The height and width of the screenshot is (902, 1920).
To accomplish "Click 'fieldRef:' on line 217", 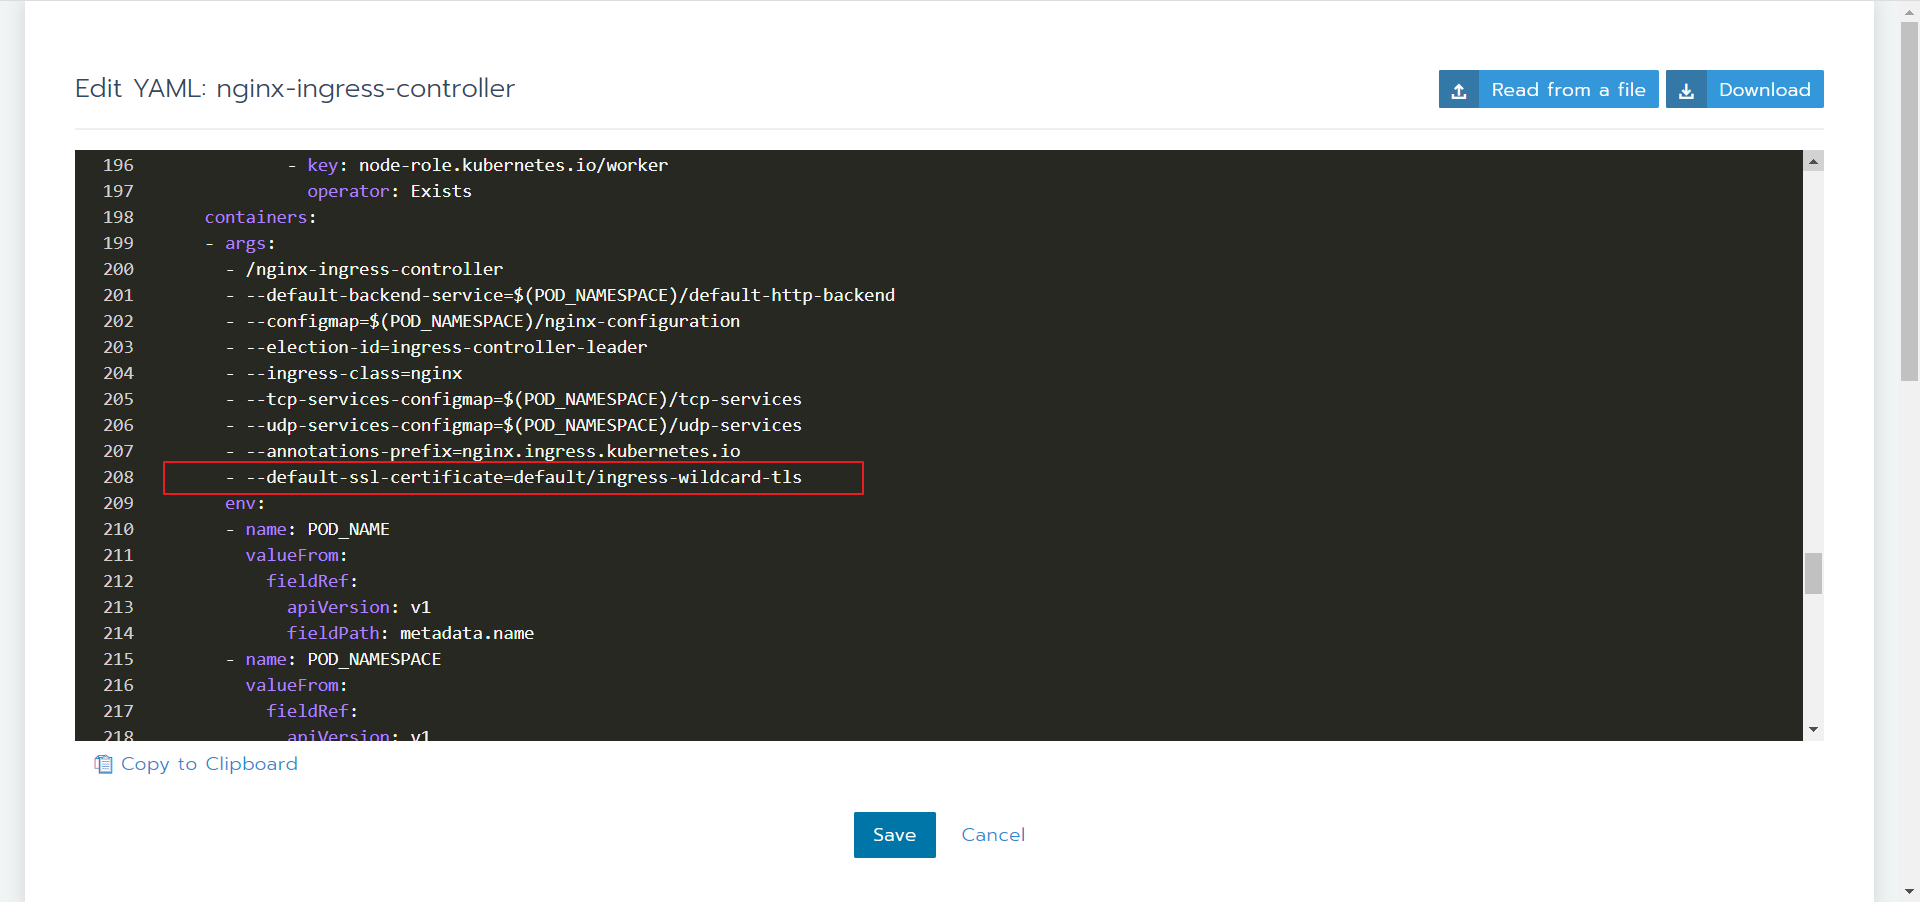I will (312, 711).
